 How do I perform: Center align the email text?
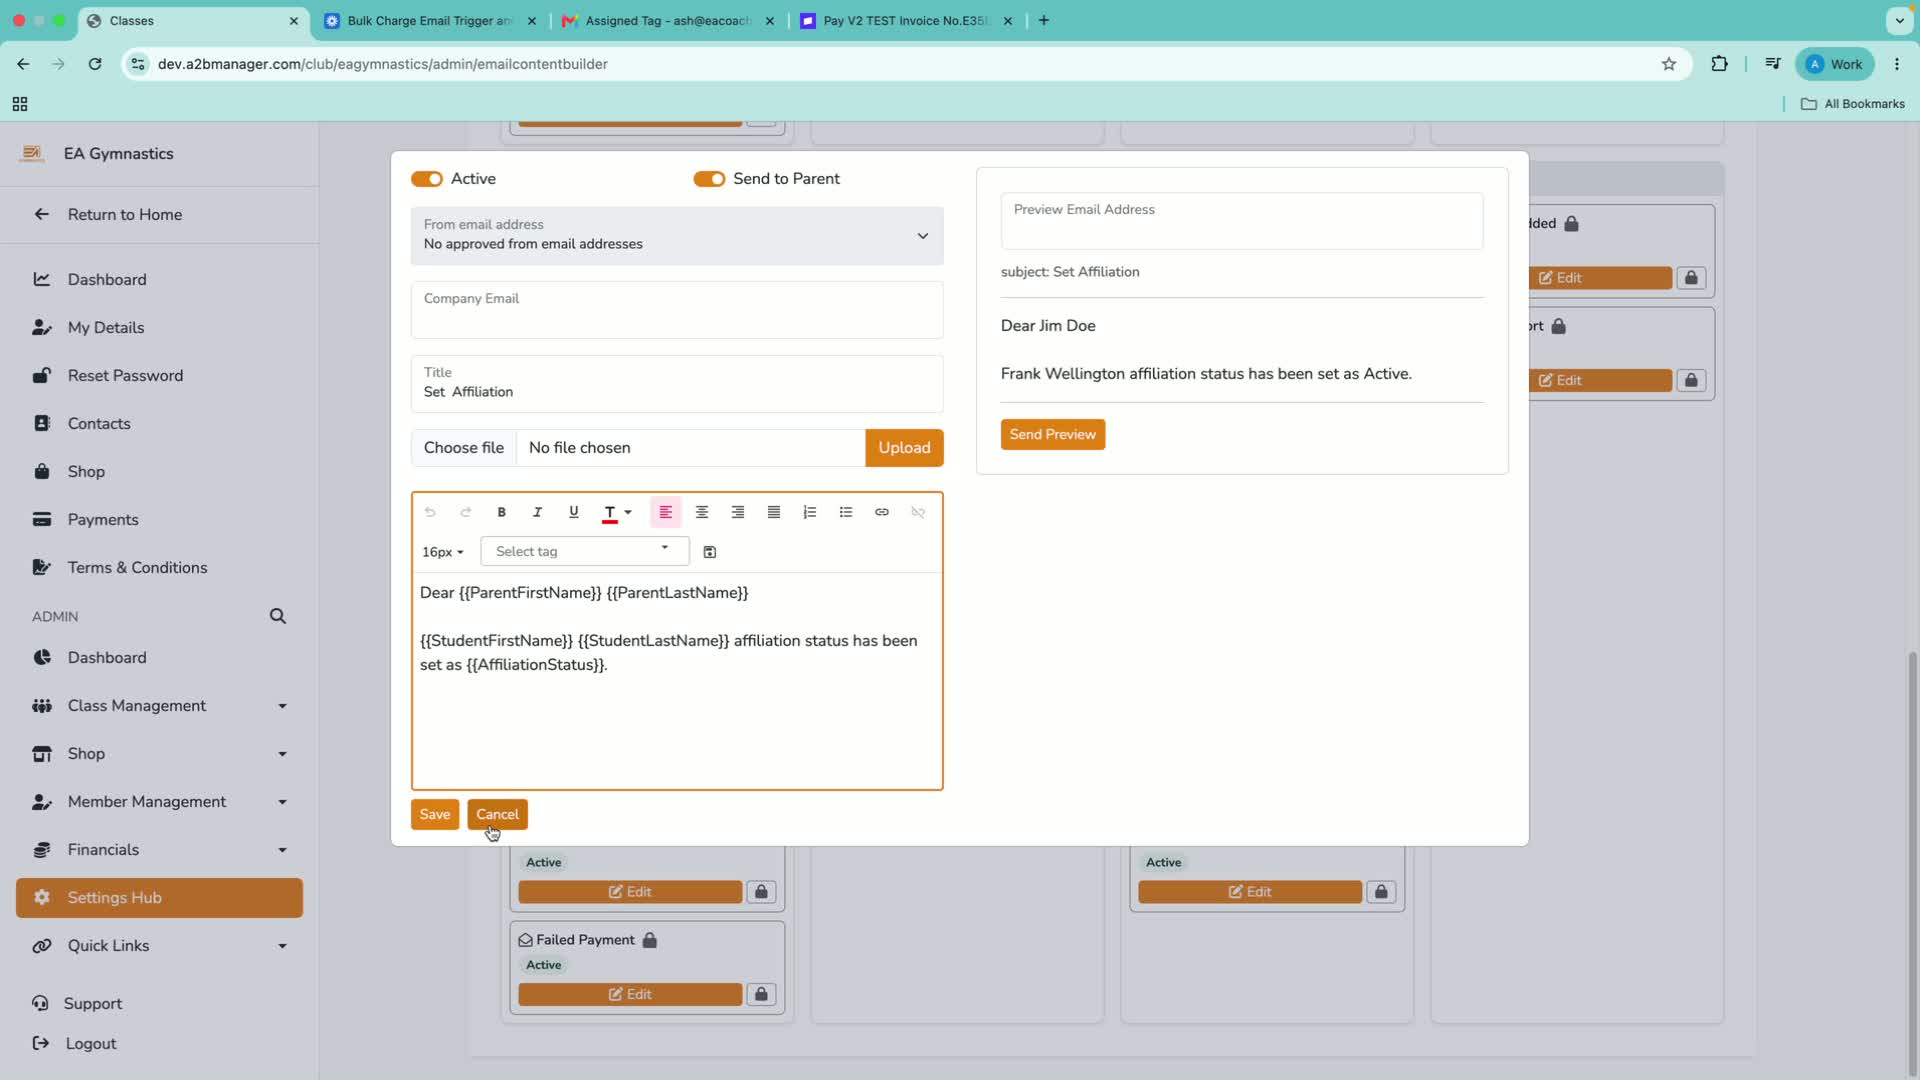click(x=702, y=512)
